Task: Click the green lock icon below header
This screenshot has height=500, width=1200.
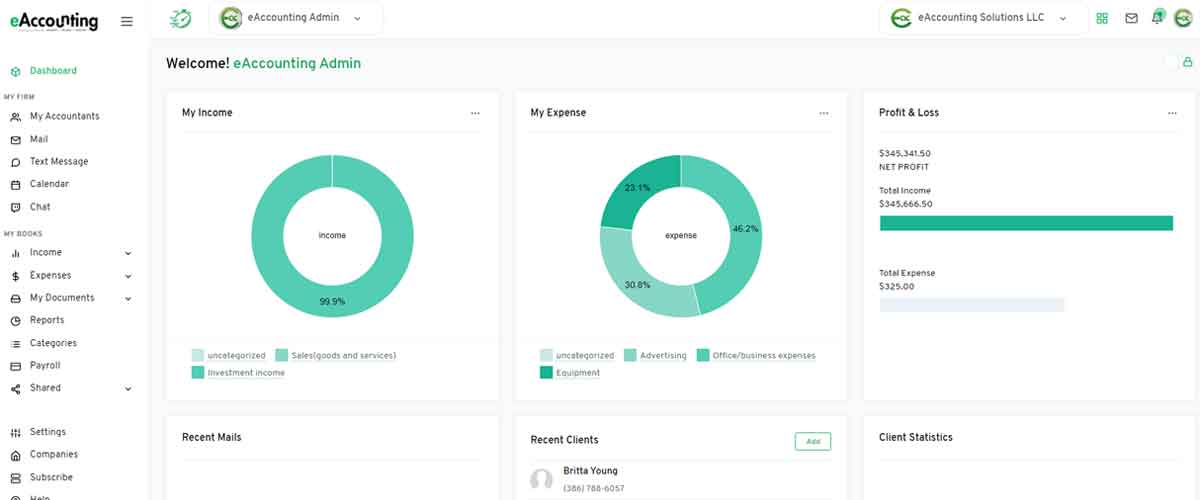Action: click(1188, 62)
